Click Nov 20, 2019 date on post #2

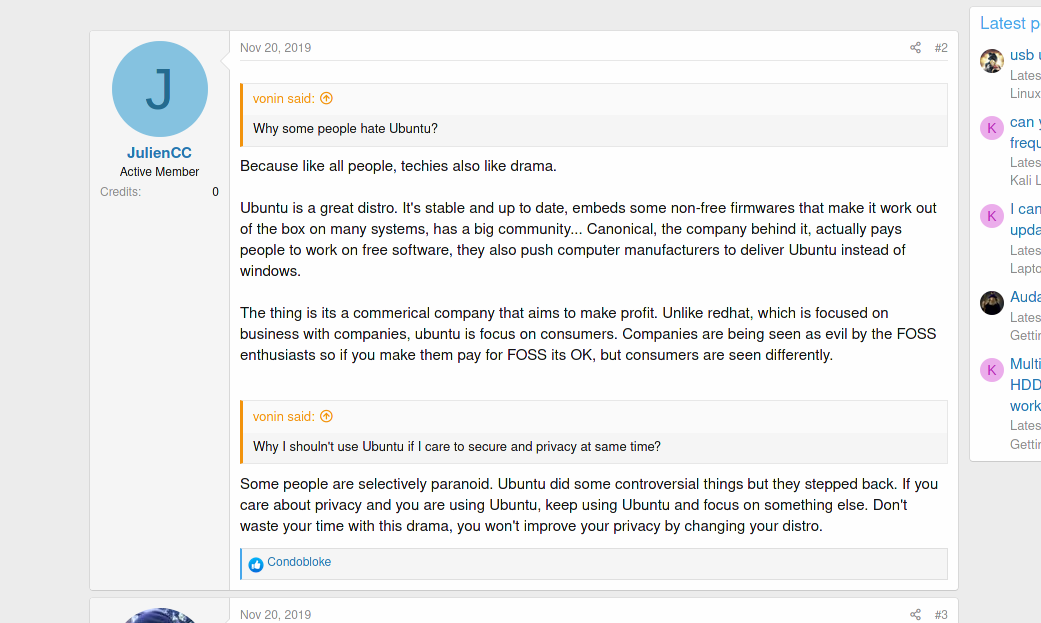tap(276, 48)
